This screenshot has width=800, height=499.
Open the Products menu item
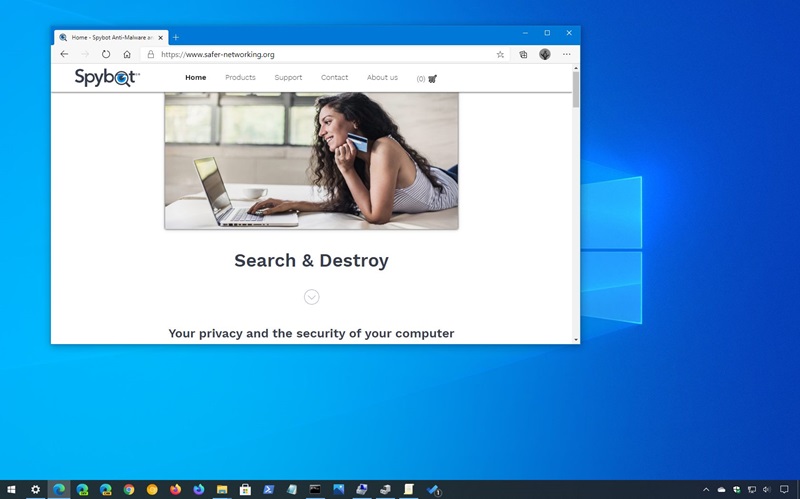pyautogui.click(x=240, y=77)
